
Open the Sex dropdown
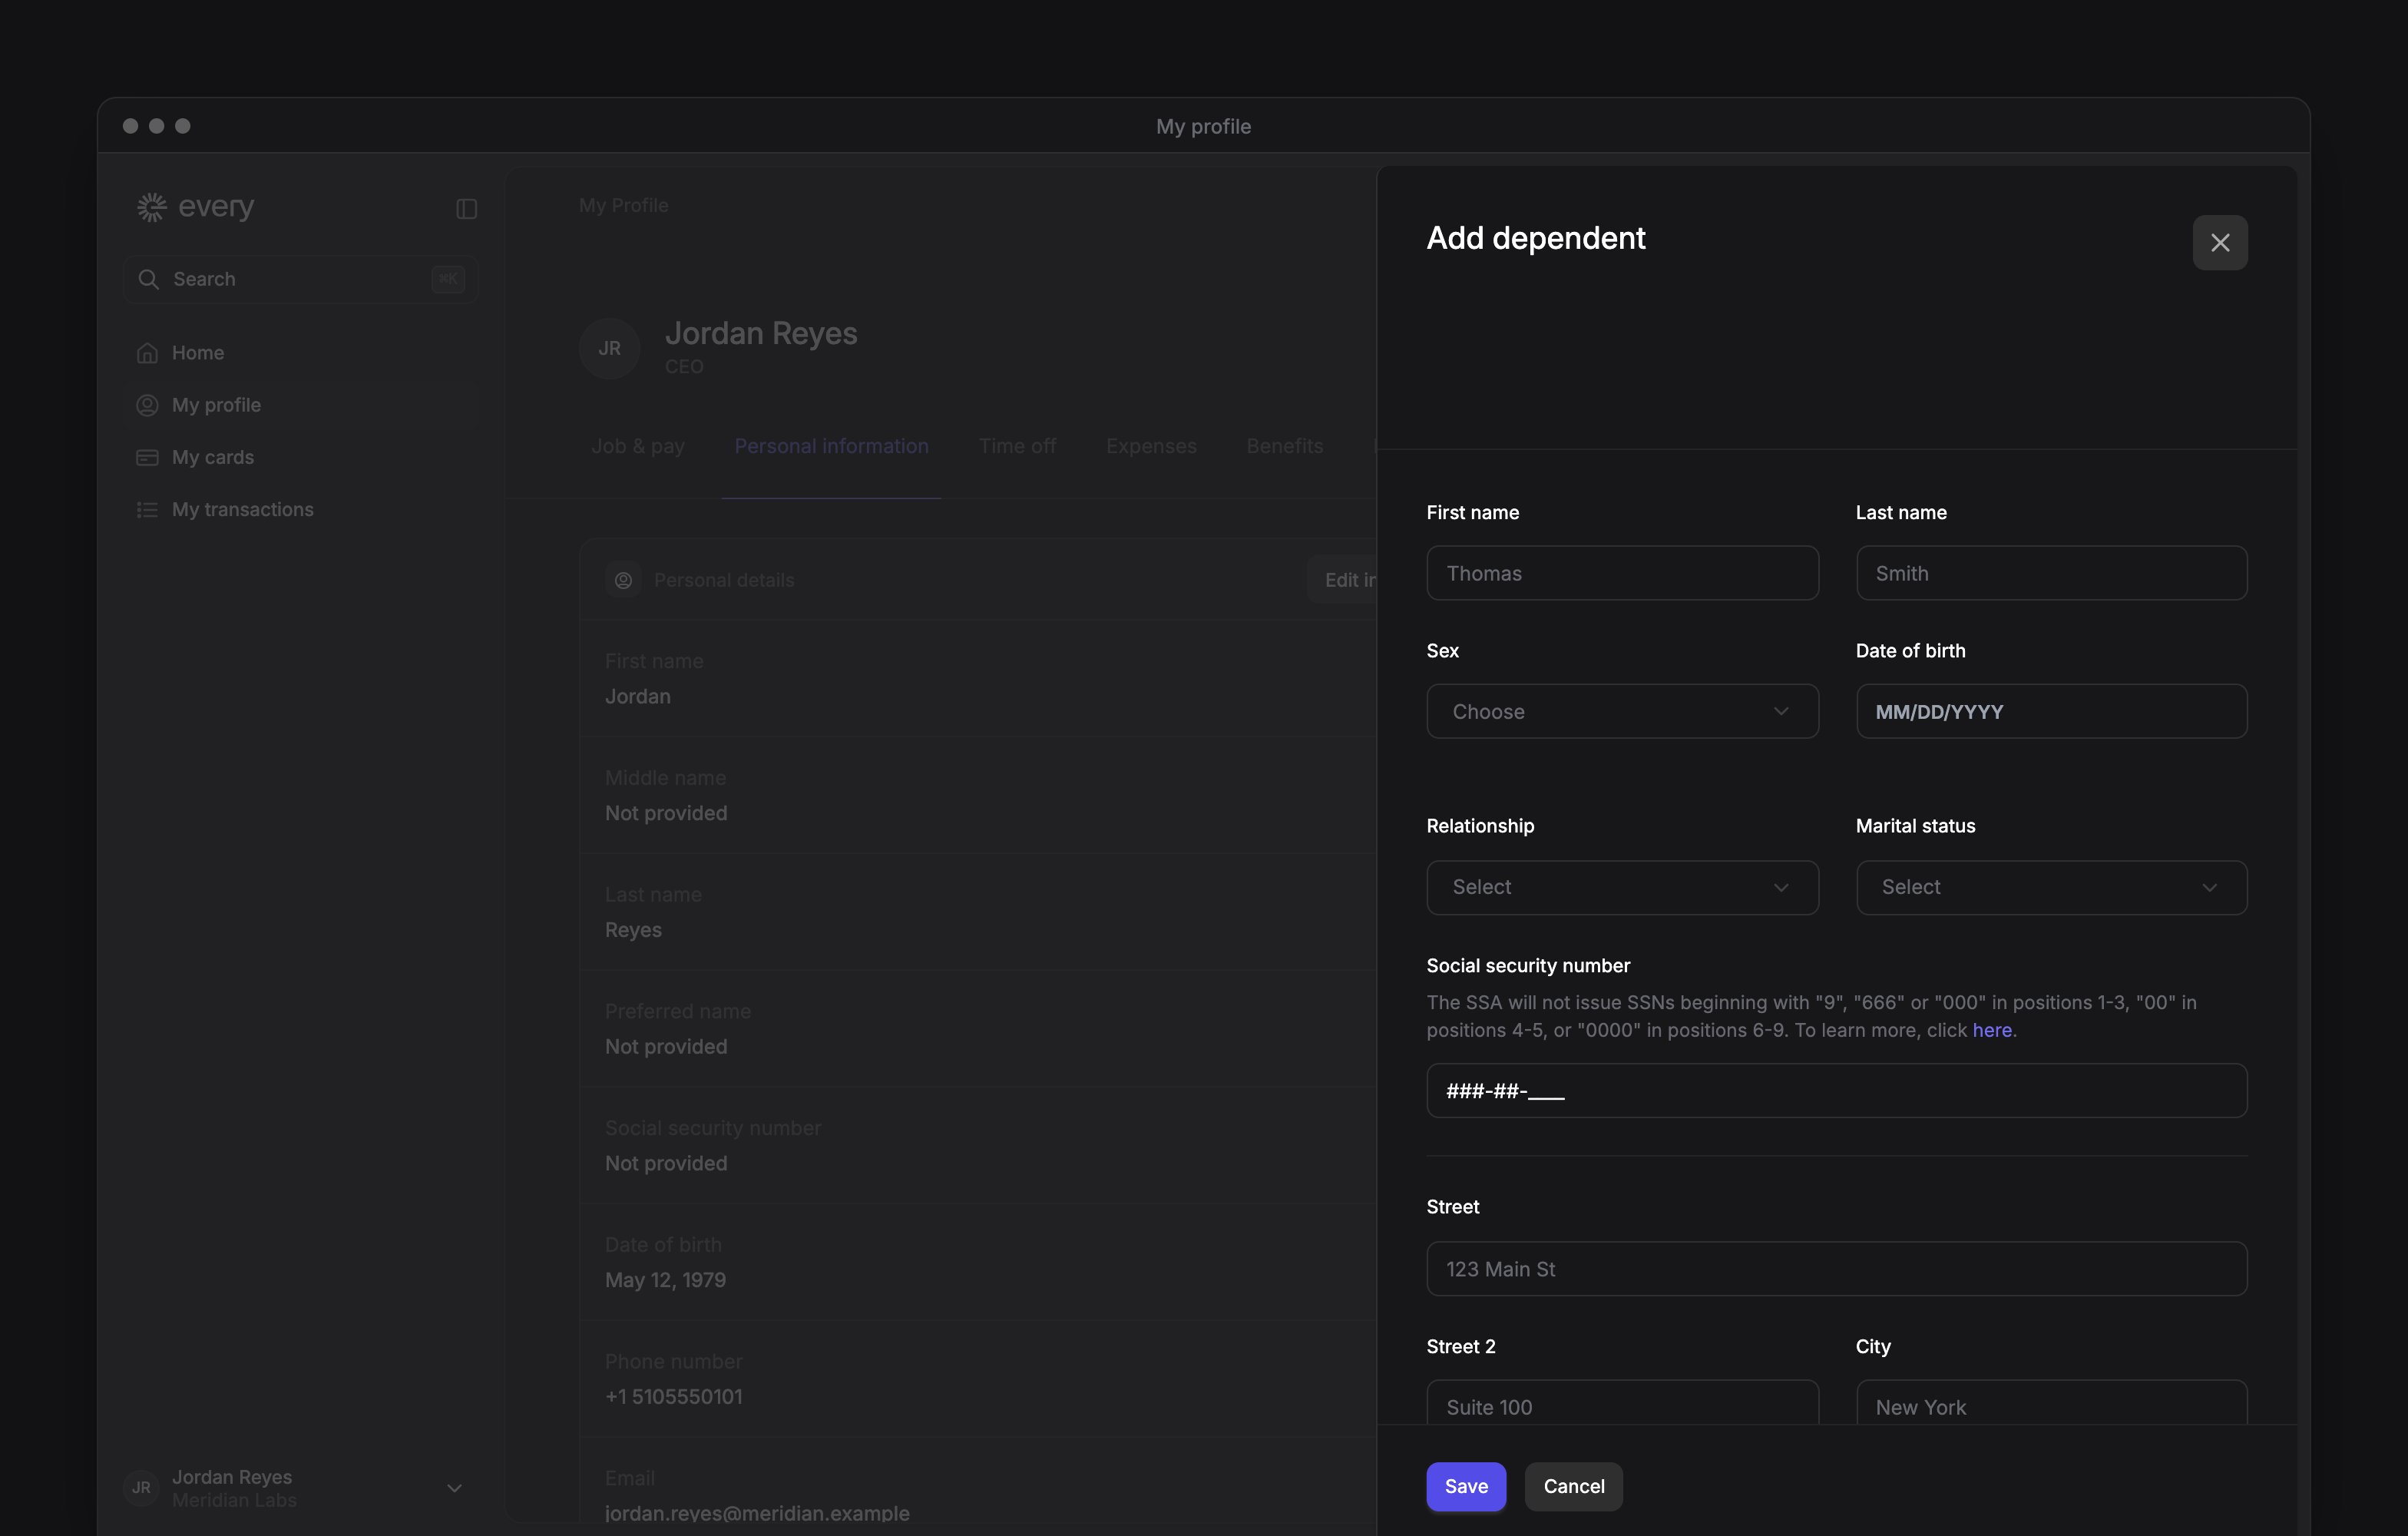(1621, 711)
